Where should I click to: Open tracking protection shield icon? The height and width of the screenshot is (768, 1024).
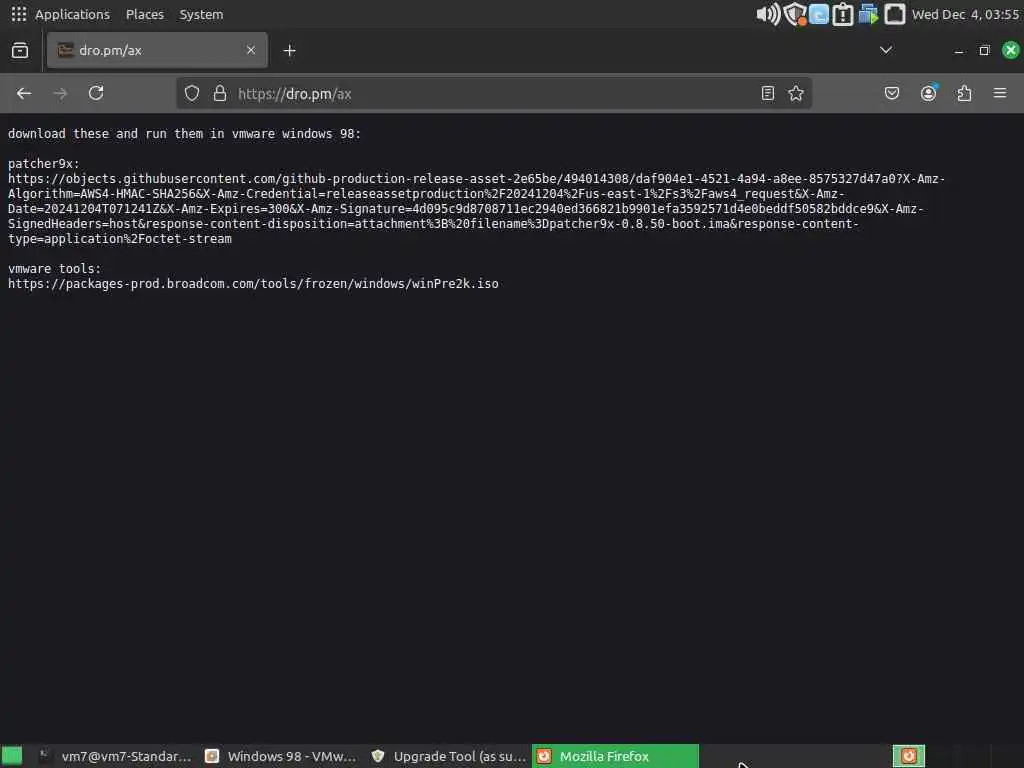(191, 93)
